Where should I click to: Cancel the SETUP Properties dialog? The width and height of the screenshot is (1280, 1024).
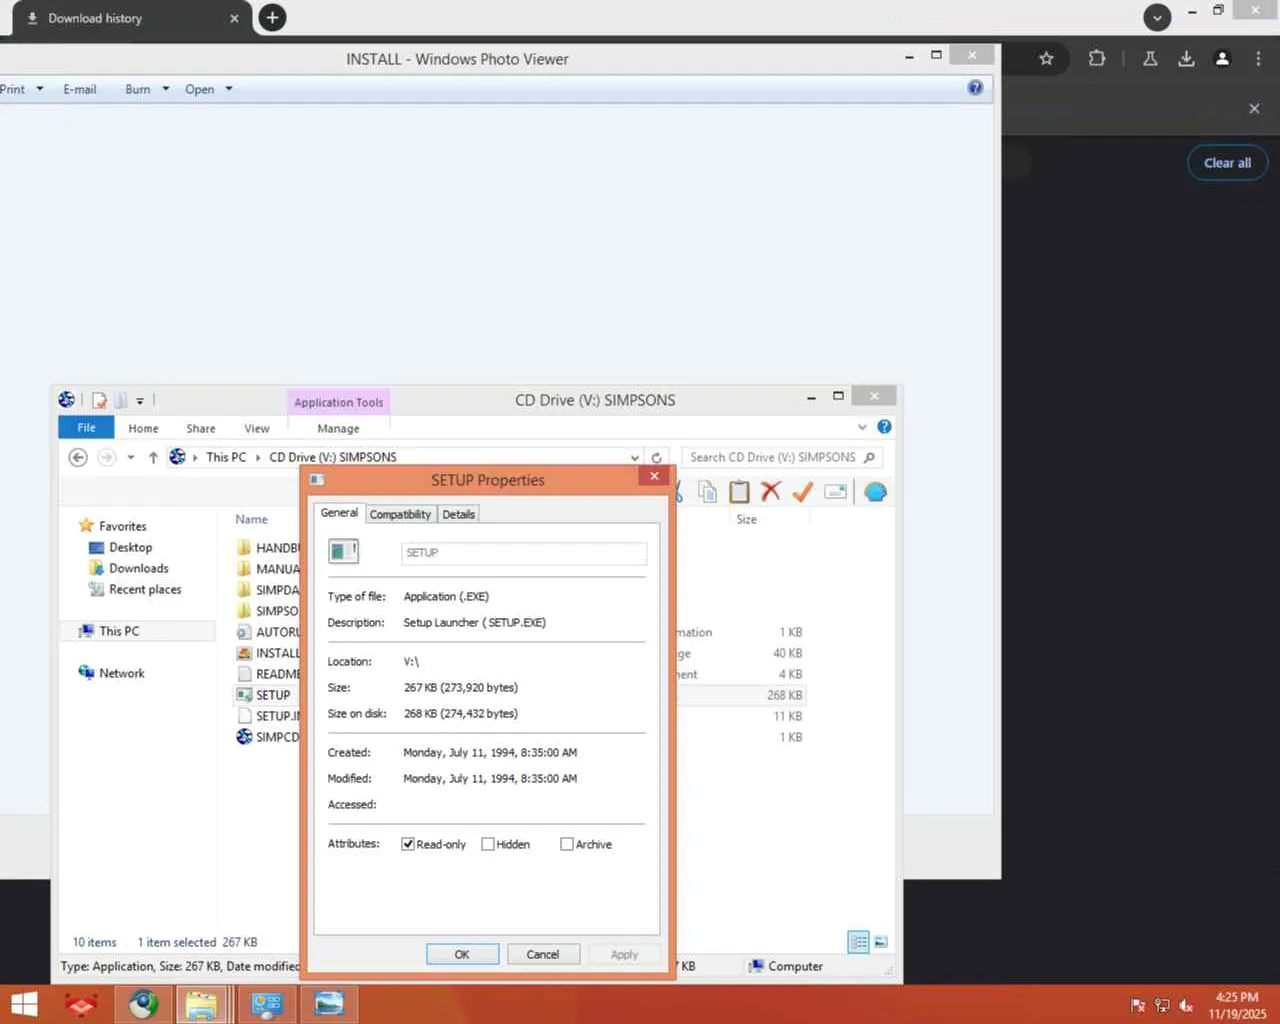point(543,954)
